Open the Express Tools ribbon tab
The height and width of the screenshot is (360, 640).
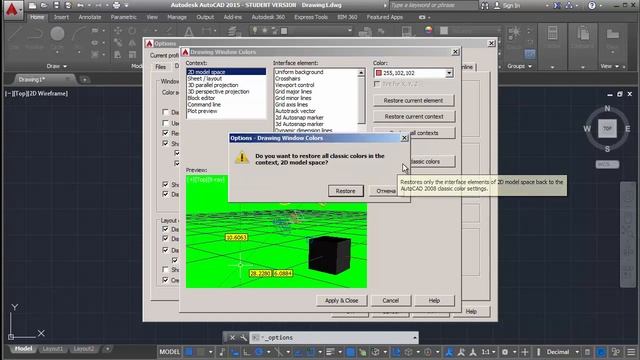click(x=311, y=17)
